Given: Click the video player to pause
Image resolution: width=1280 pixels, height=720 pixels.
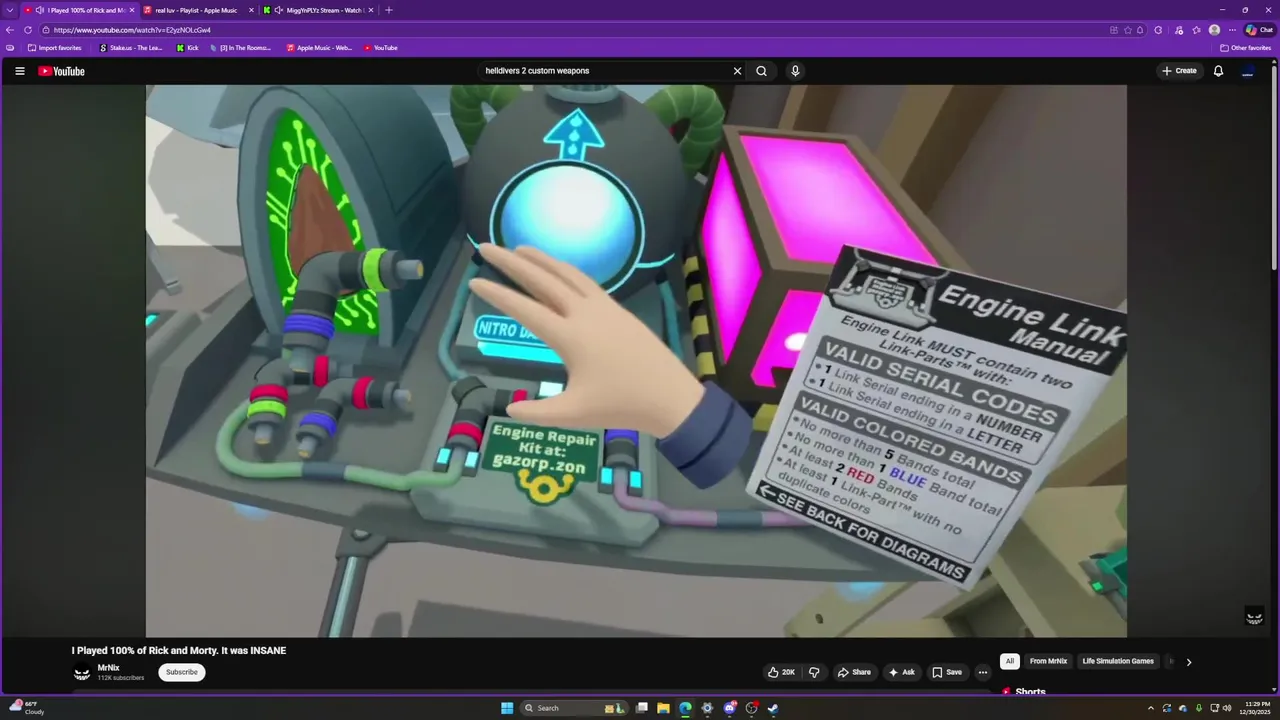Looking at the screenshot, I should tap(636, 360).
